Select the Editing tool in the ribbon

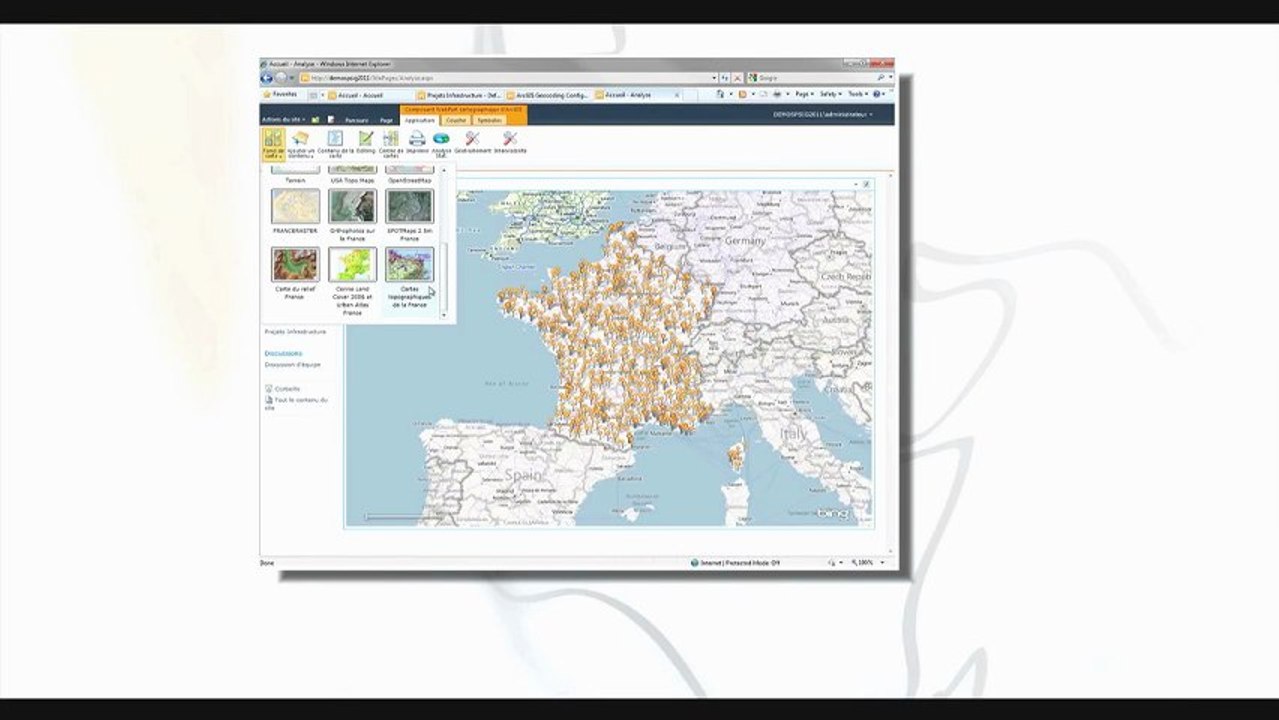(x=366, y=142)
